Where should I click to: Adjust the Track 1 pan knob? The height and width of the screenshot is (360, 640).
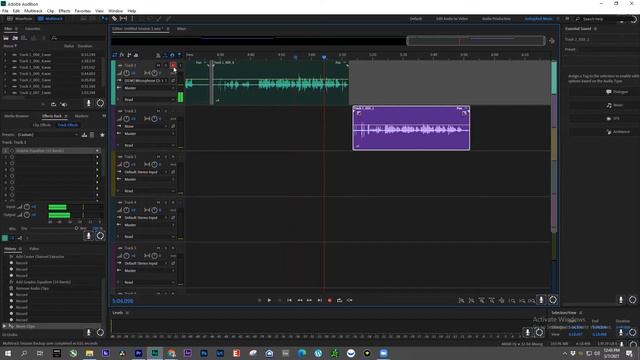[154, 73]
